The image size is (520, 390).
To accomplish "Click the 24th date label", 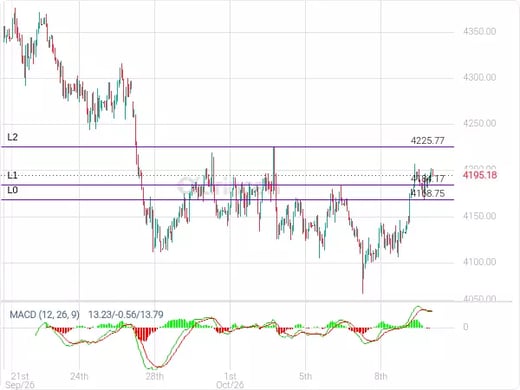I will tap(79, 376).
